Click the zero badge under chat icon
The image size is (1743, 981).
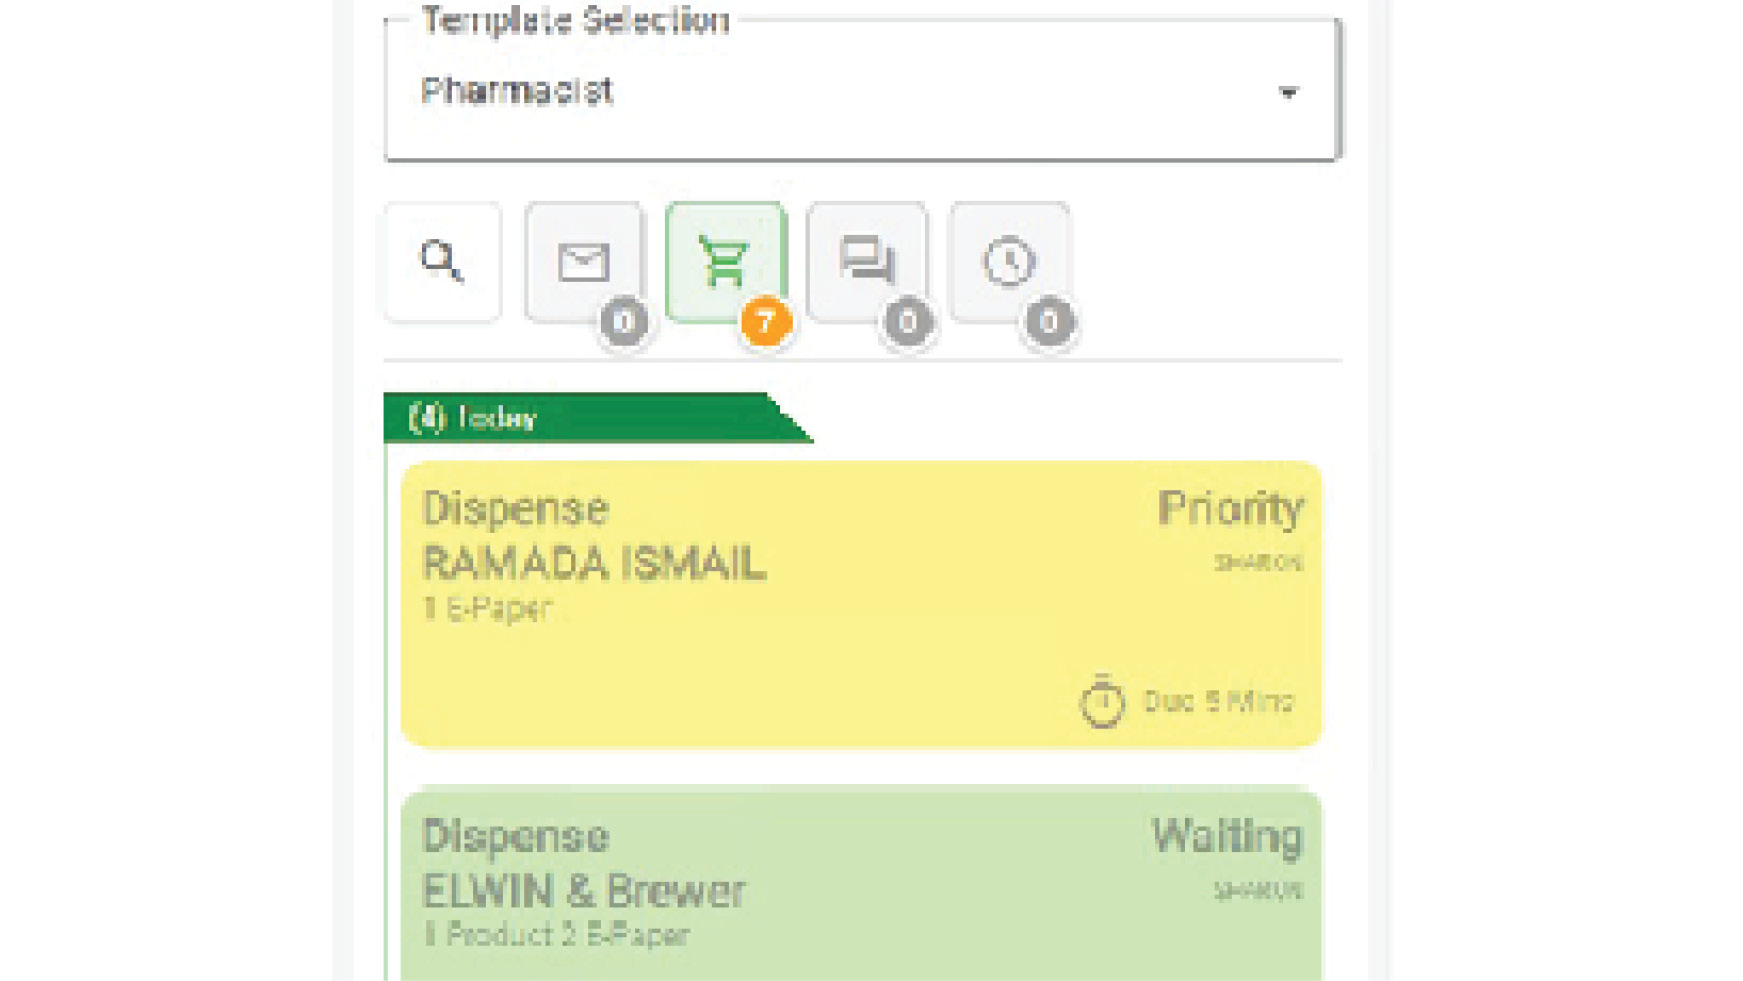tap(907, 322)
